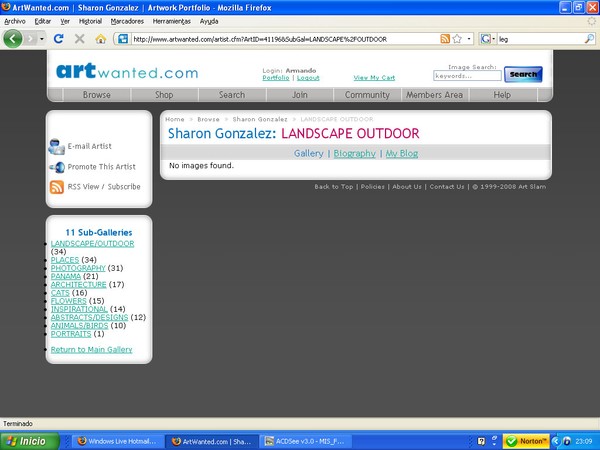
Task: Open the FLOWERS sub-gallery
Action: pyautogui.click(x=68, y=301)
